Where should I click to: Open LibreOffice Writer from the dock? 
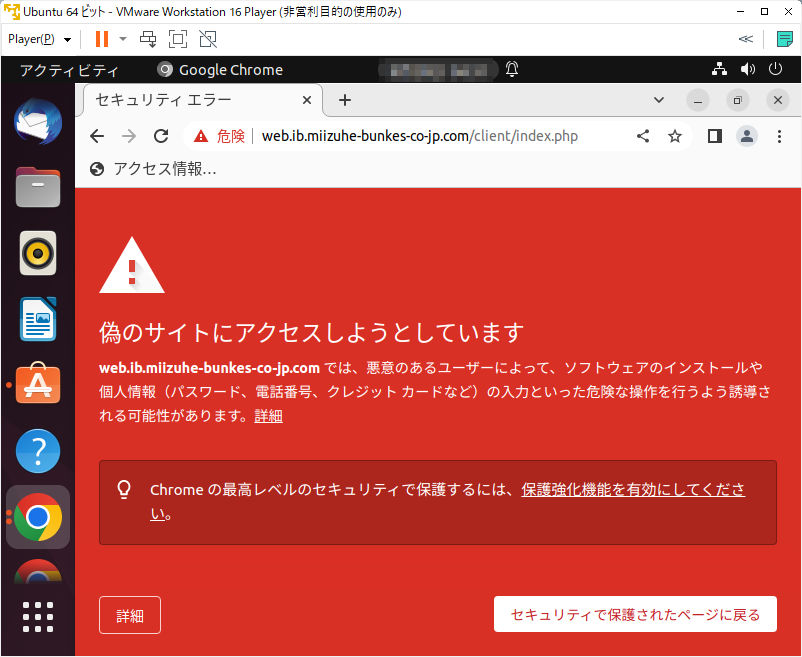[38, 319]
